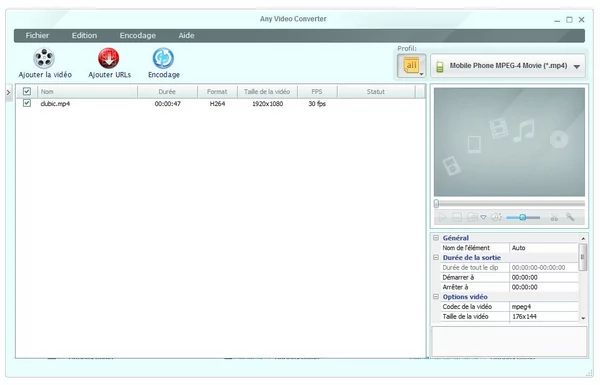Collapse the Durée de la sortie section
Viewport: 600px width, 385px height.
[x=435, y=258]
